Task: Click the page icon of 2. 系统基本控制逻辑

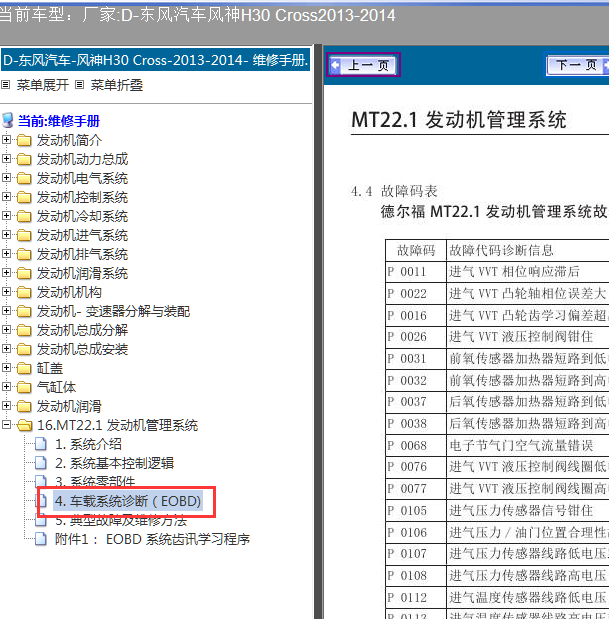Action: click(x=41, y=463)
